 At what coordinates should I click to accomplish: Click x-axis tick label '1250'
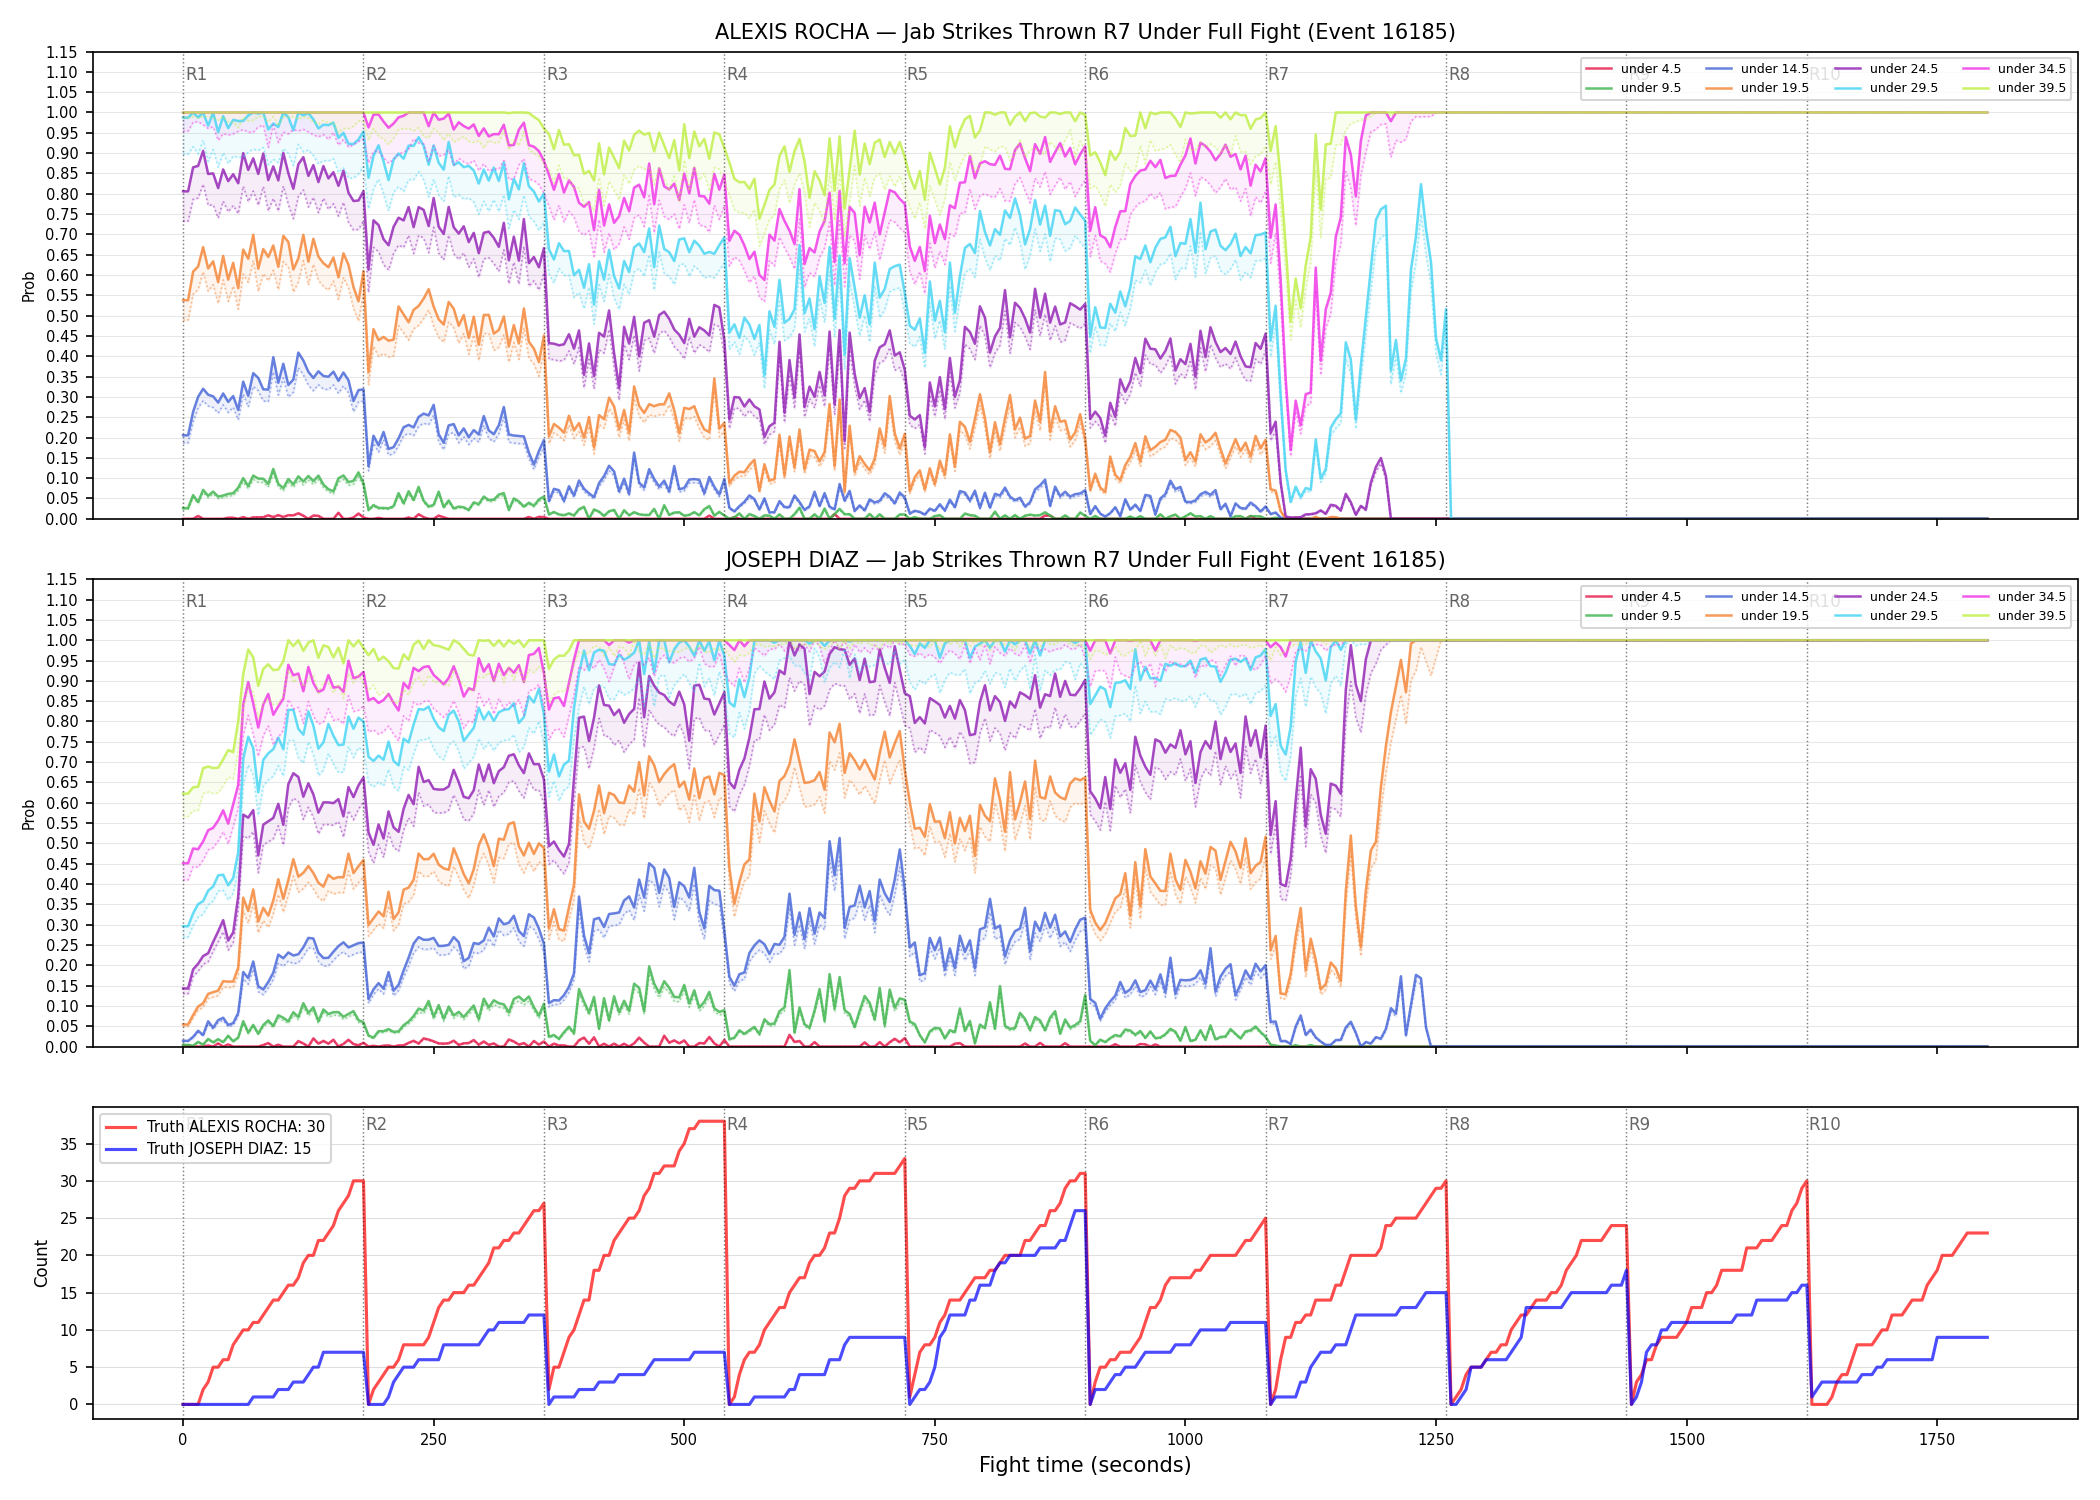[x=1436, y=1440]
